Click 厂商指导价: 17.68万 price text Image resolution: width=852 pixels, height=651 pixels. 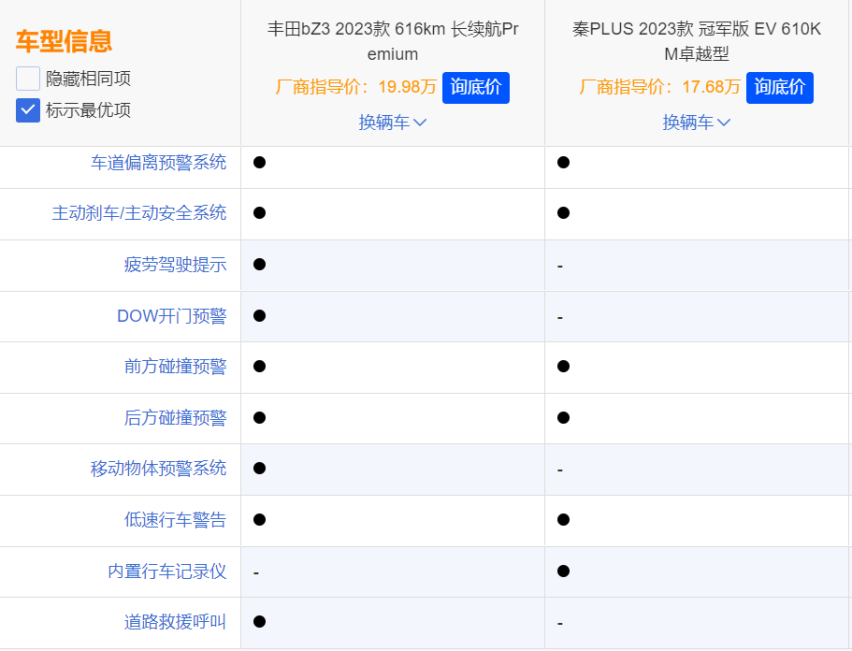(660, 87)
